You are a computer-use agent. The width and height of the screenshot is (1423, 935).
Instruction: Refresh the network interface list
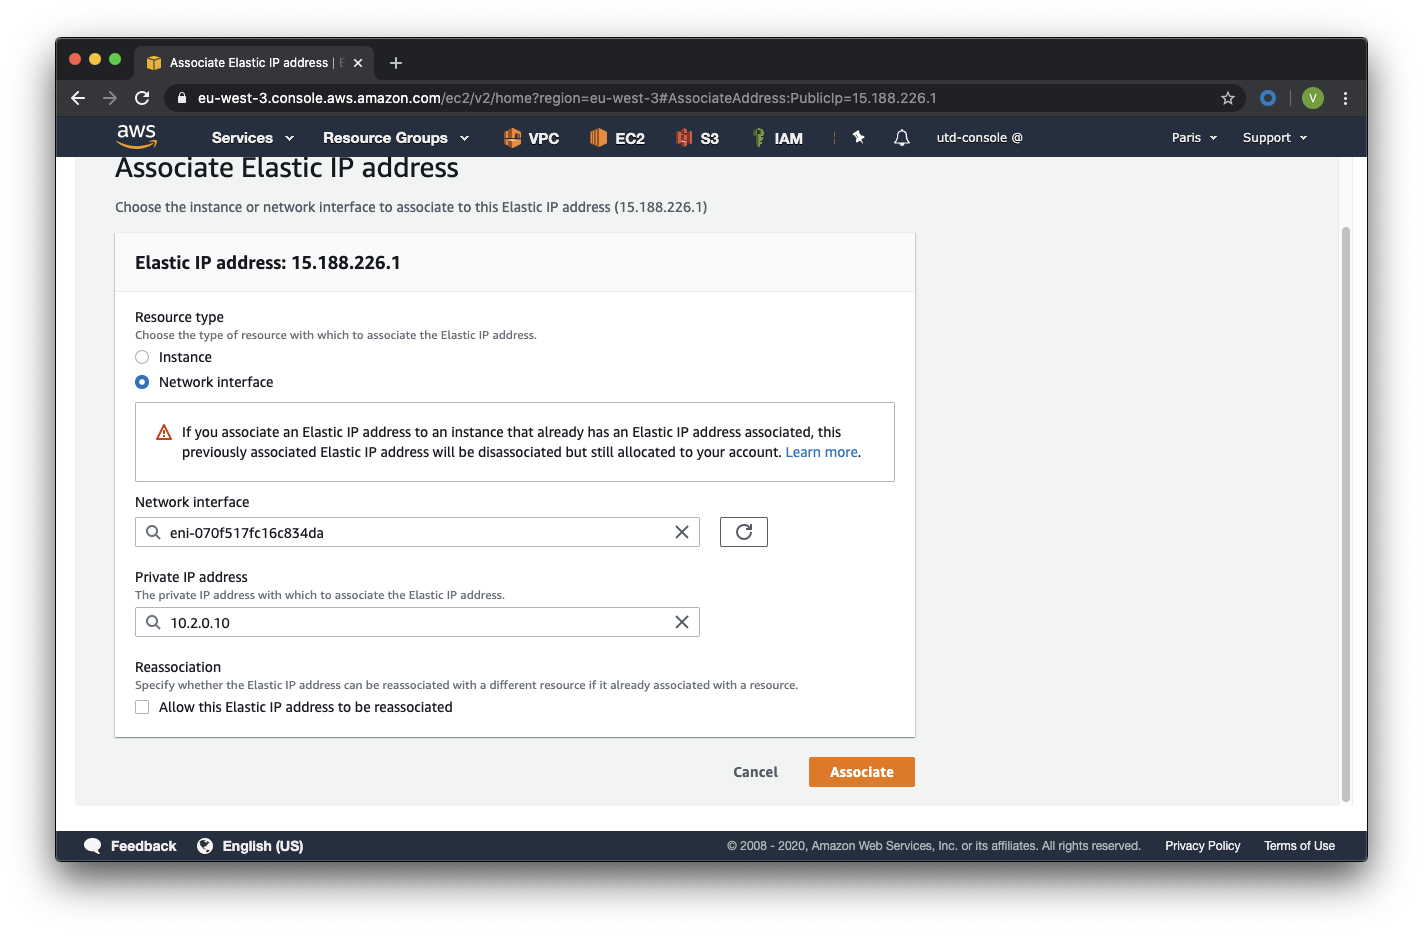tap(744, 532)
